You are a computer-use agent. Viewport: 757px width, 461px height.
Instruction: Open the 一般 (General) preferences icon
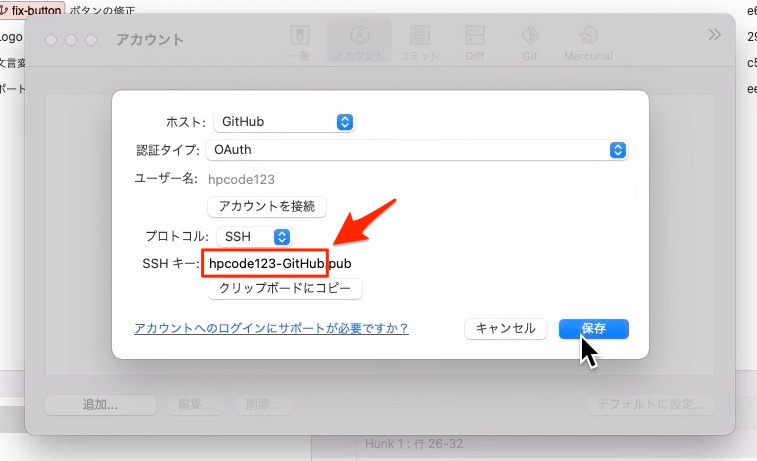pos(298,42)
